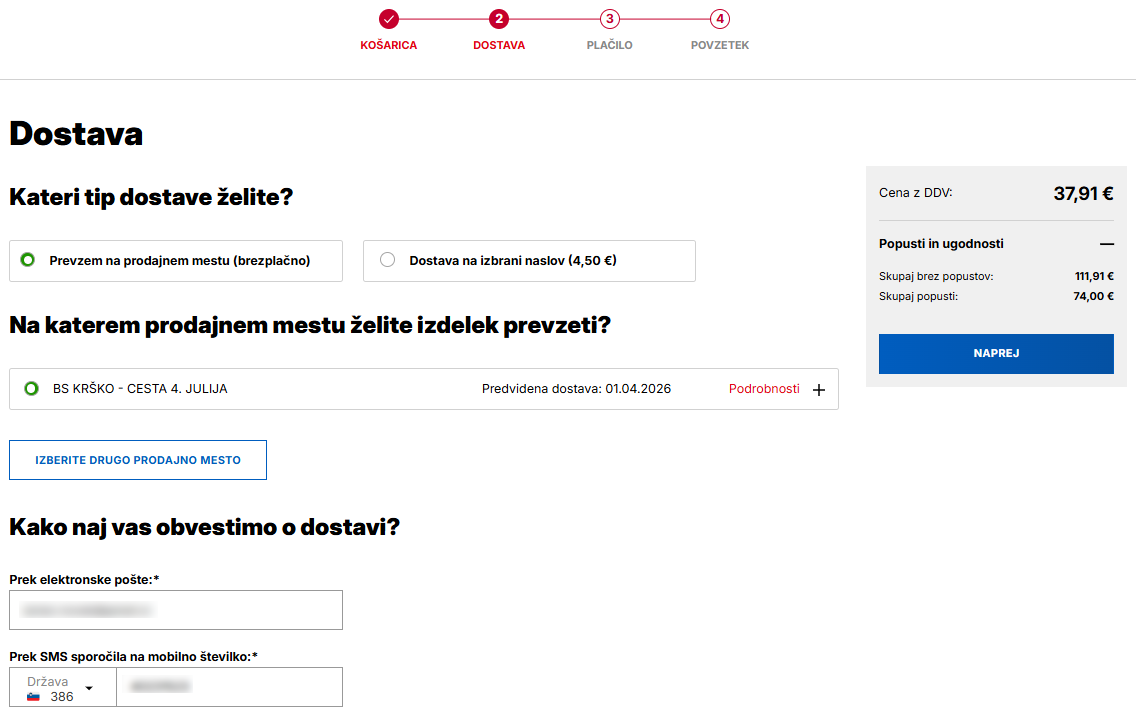Click IZBERITE DRUGO PRODAJNO MESTO
This screenshot has width=1136, height=722.
pyautogui.click(x=137, y=460)
